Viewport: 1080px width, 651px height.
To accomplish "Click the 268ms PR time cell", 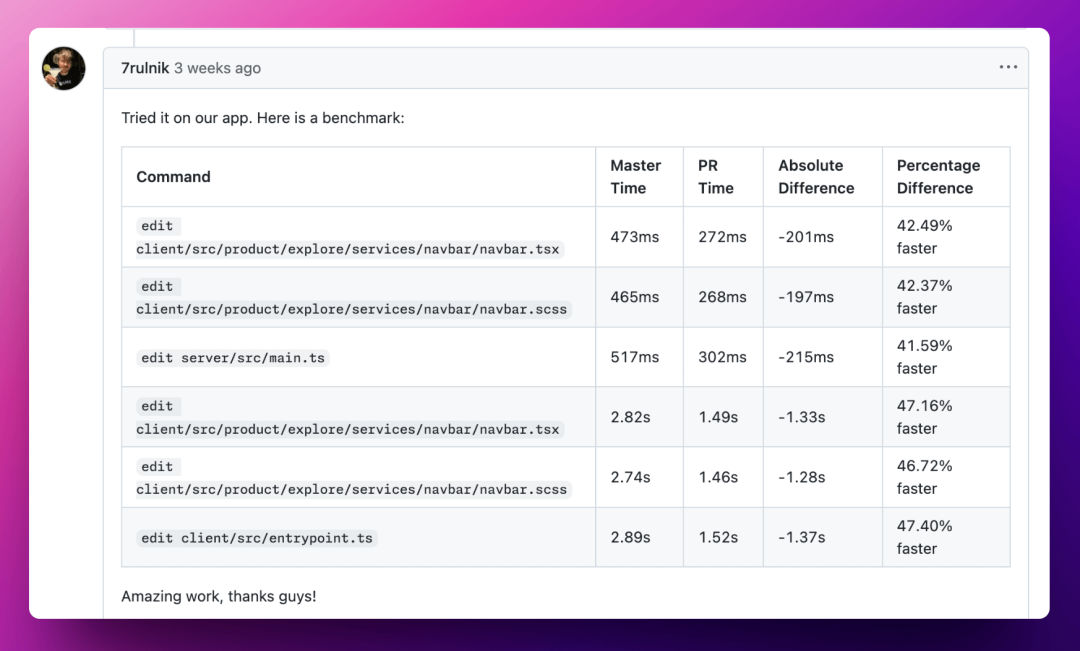I will [723, 297].
